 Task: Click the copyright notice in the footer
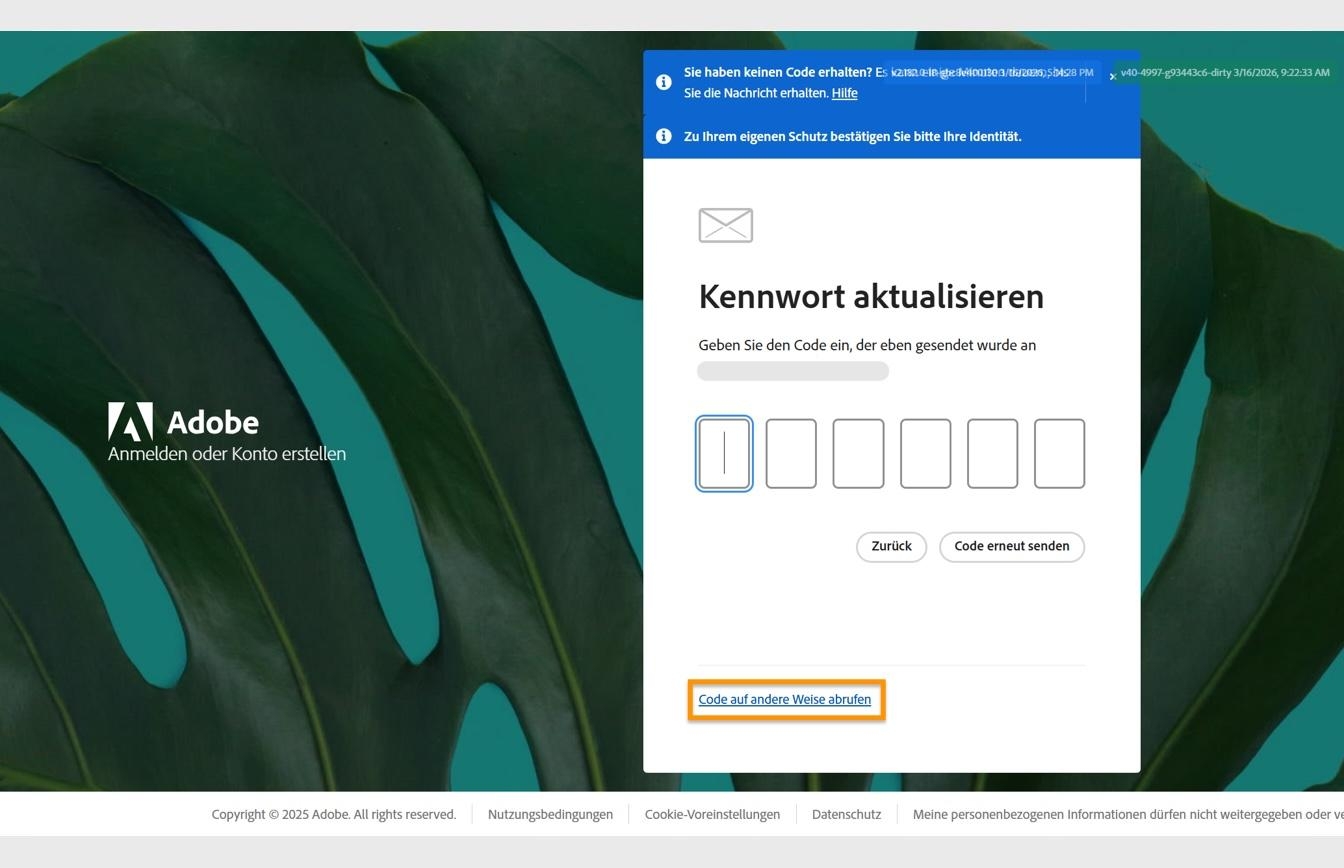pos(333,814)
